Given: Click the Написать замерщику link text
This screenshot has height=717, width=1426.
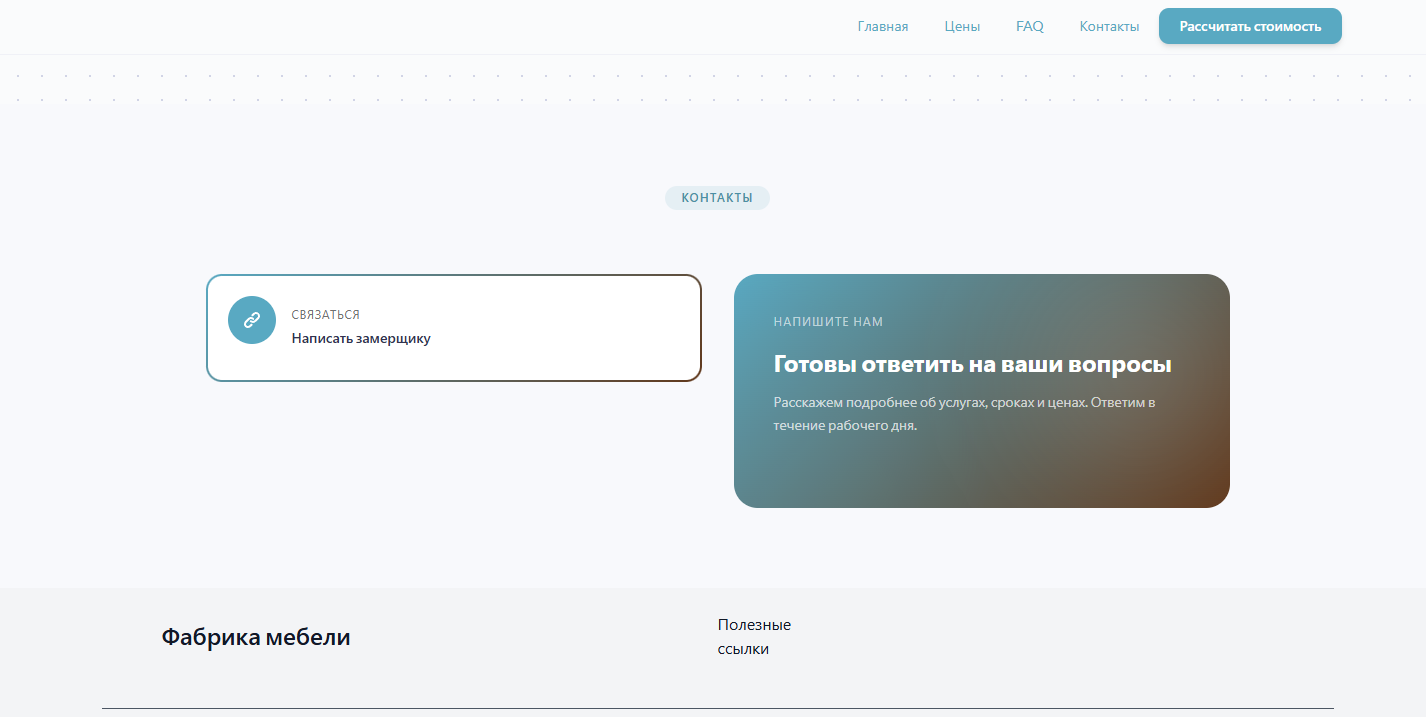Looking at the screenshot, I should 361,339.
